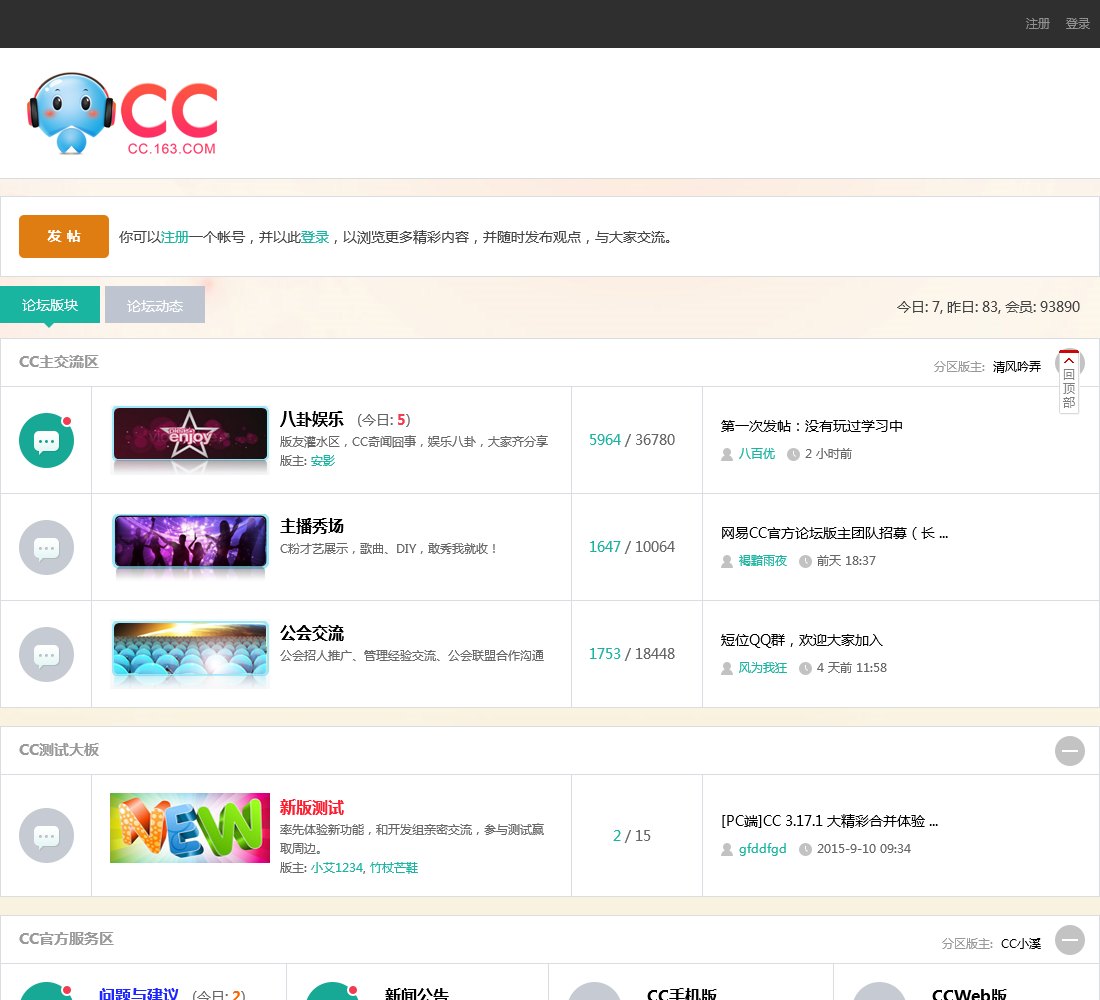Open the 主播秀场 forum title
The width and height of the screenshot is (1100, 1000).
pyautogui.click(x=312, y=526)
